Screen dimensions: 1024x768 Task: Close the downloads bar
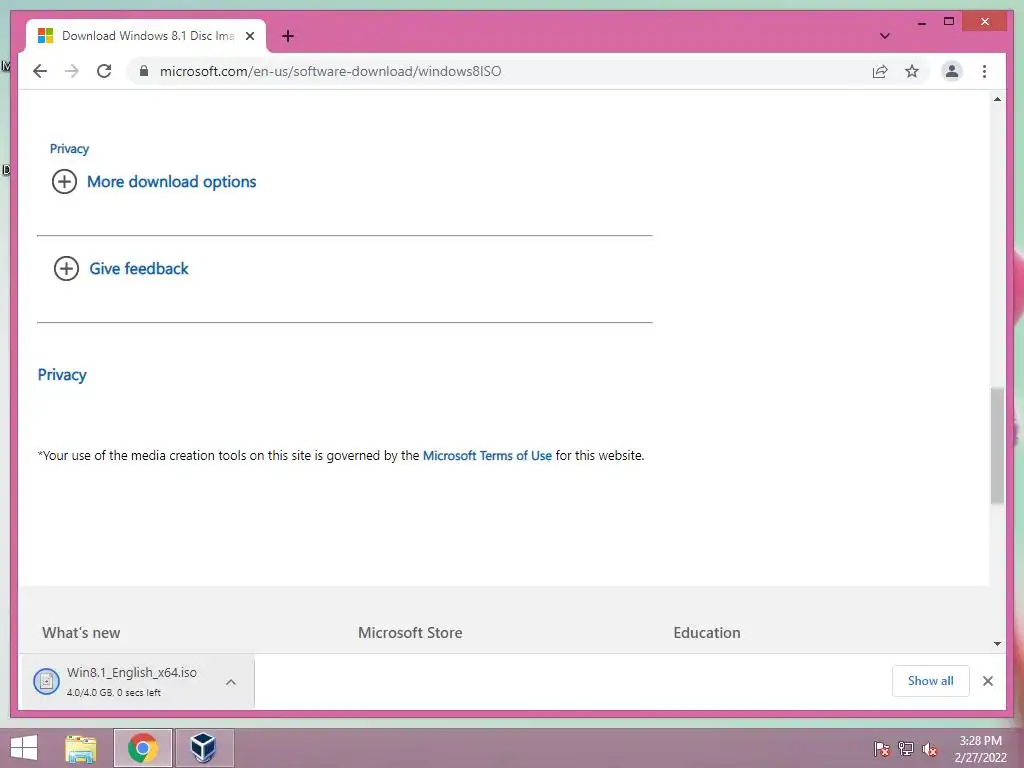pyautogui.click(x=987, y=681)
